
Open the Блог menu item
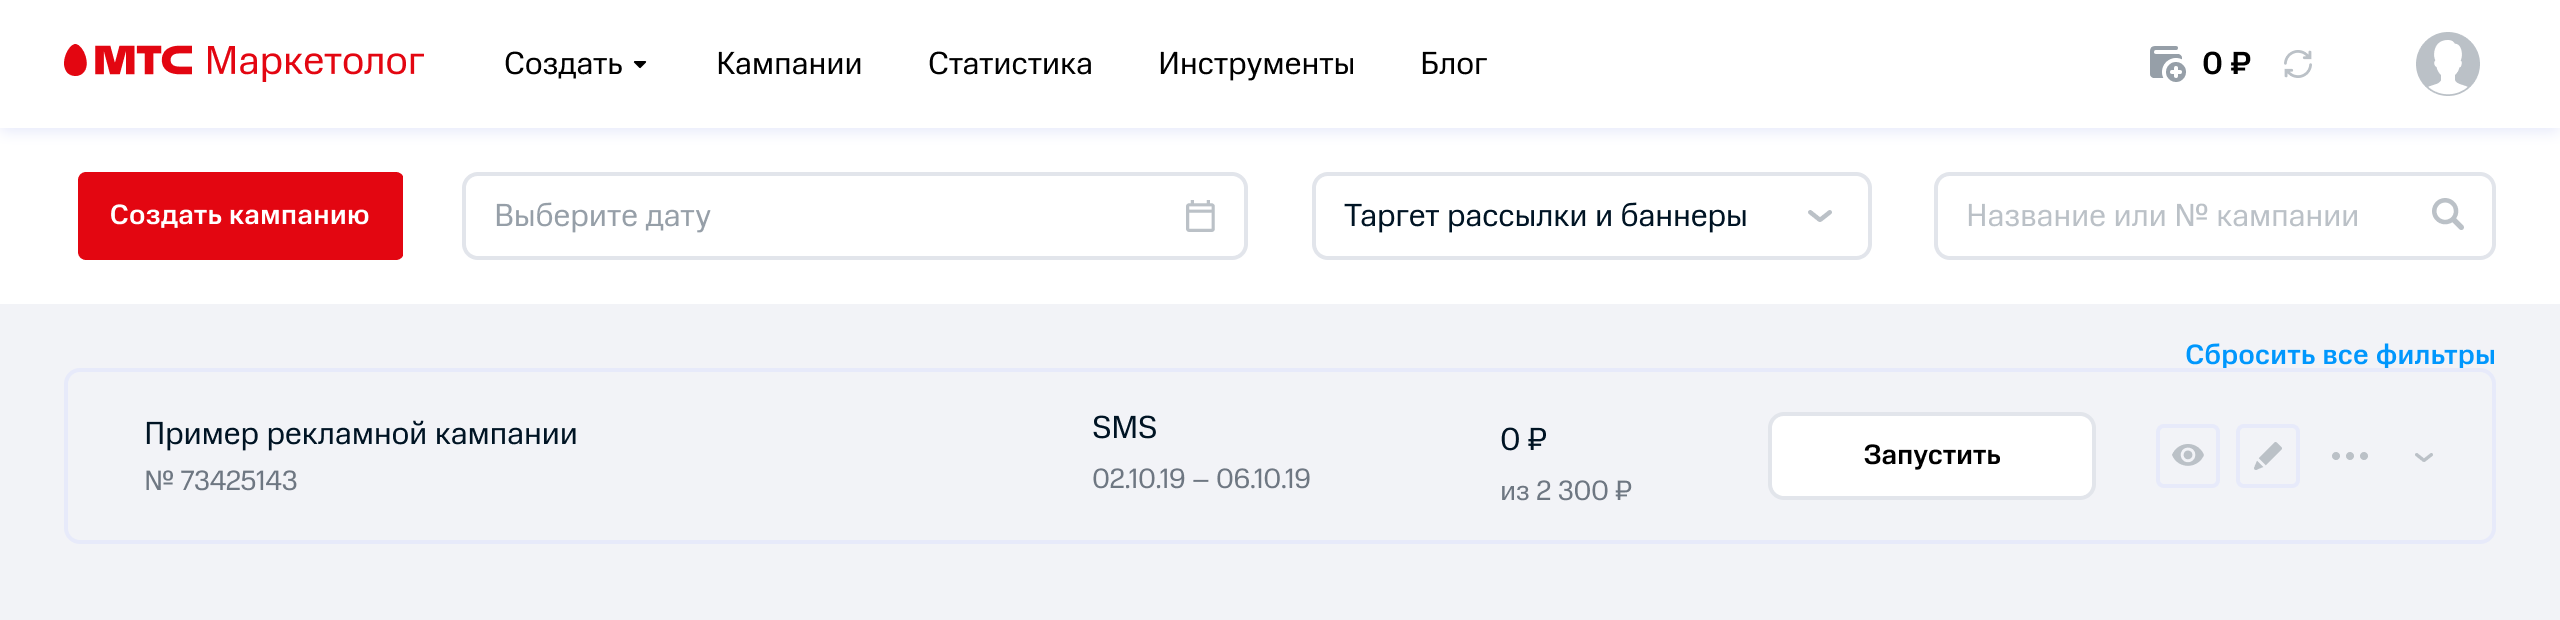tap(1453, 64)
